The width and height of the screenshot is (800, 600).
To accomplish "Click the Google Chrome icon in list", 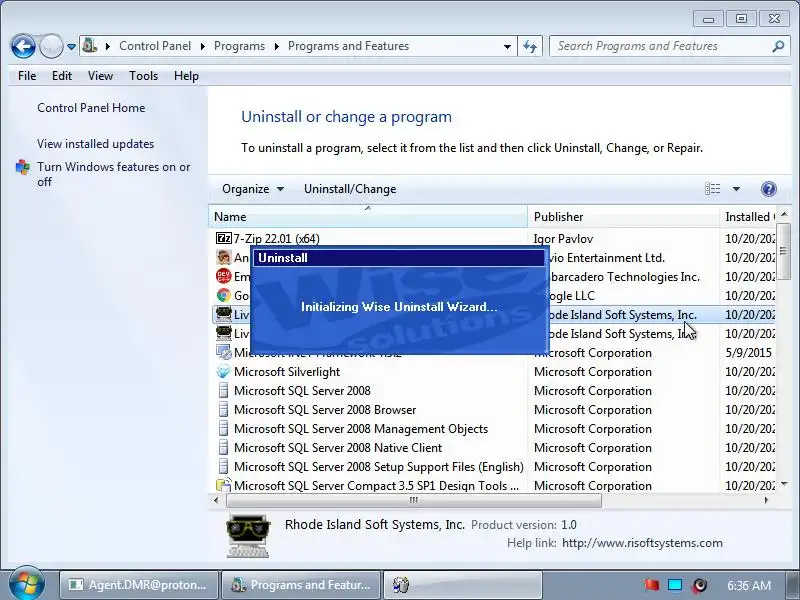I will point(223,295).
